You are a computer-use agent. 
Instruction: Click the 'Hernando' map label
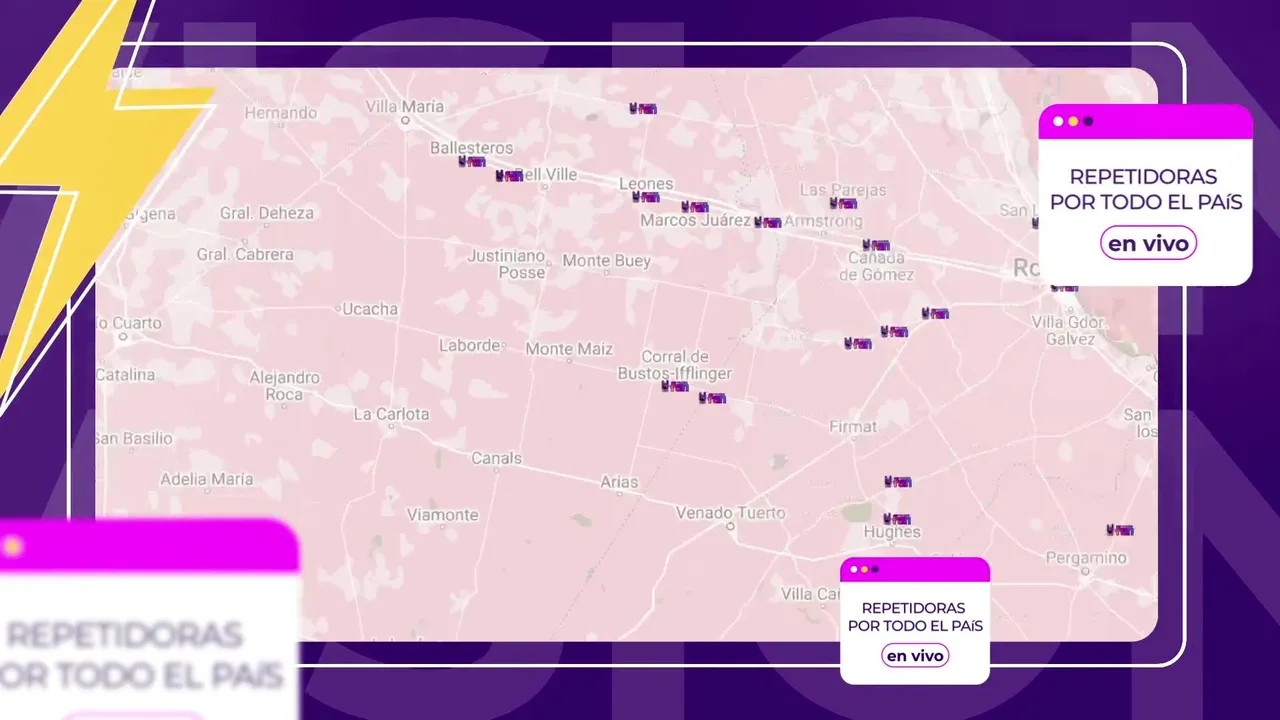click(280, 113)
